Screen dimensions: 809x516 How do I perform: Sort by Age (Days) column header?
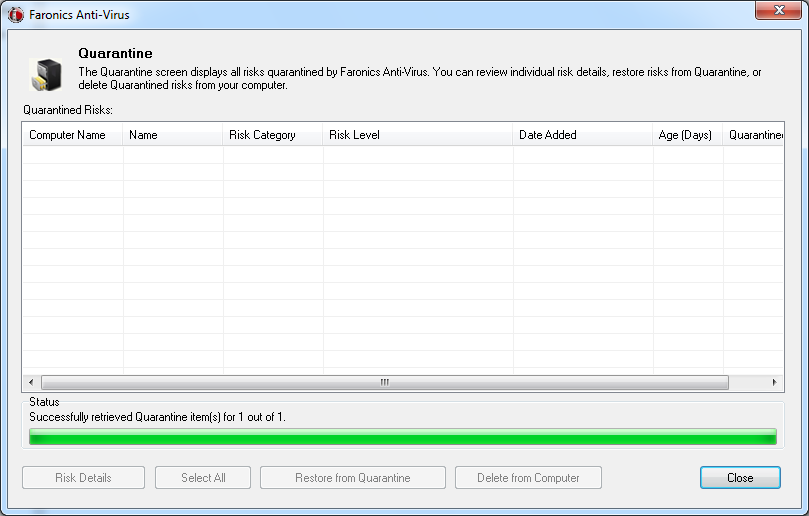pos(687,135)
